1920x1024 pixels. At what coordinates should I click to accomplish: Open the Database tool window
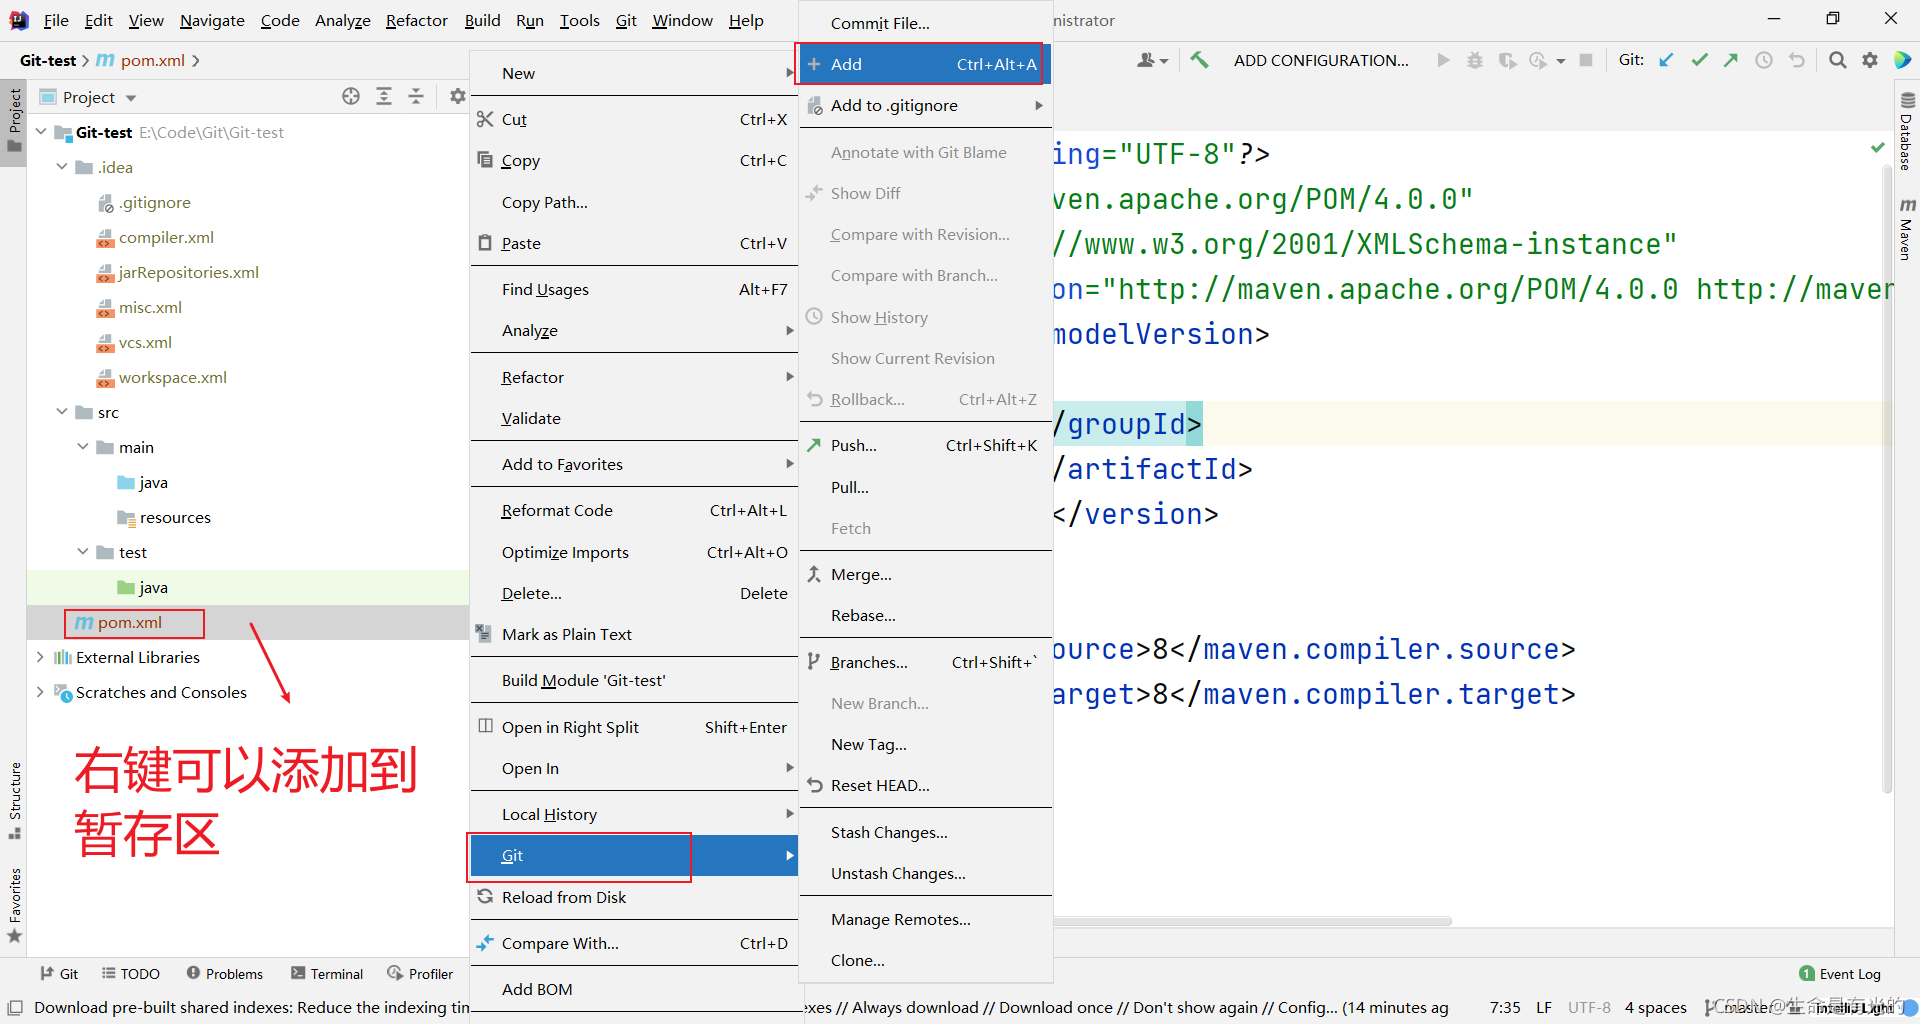point(1907,132)
